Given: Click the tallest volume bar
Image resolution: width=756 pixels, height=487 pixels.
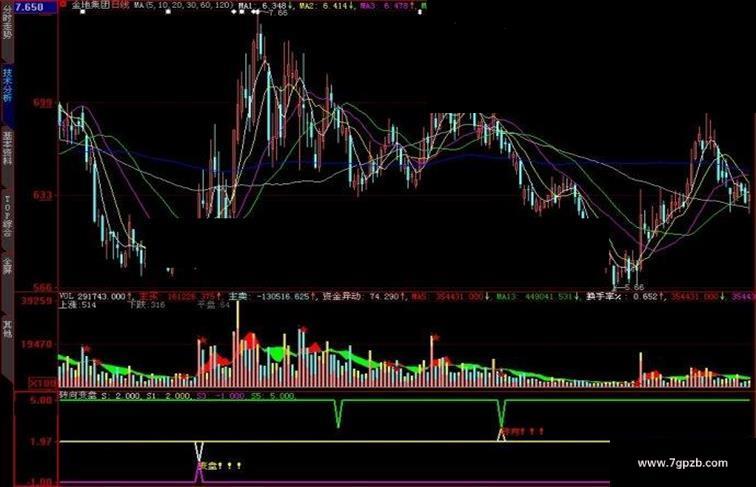Looking at the screenshot, I should click(x=238, y=344).
